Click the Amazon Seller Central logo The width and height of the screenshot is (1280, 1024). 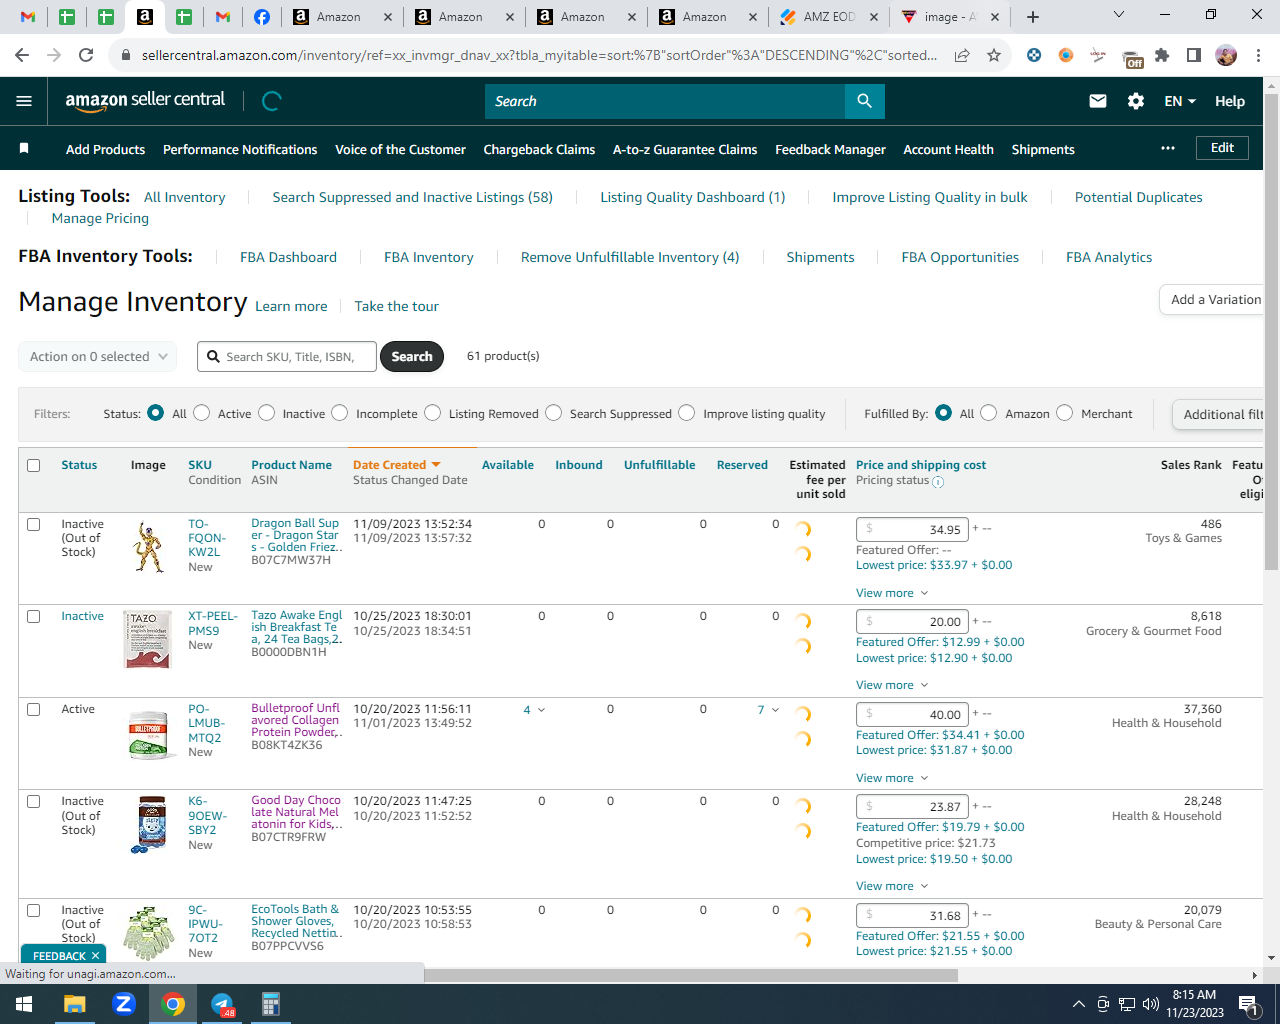click(145, 100)
